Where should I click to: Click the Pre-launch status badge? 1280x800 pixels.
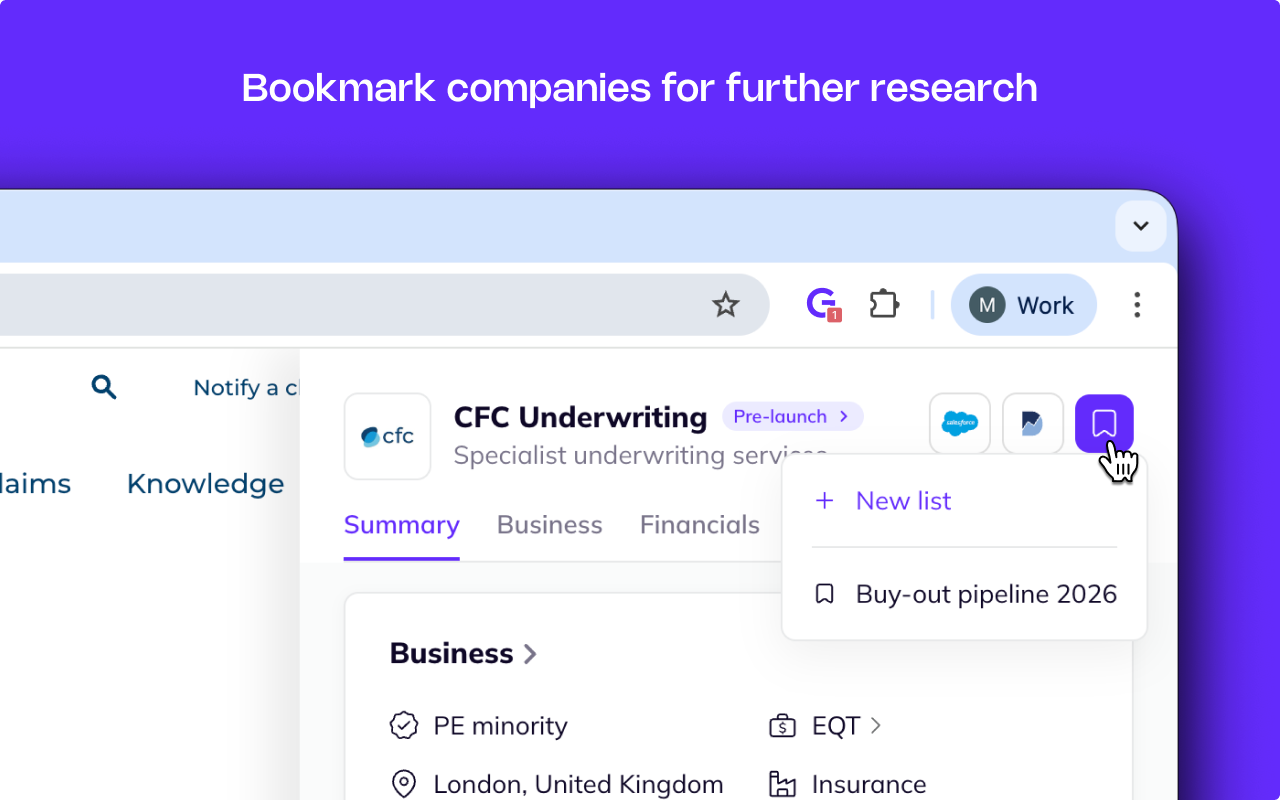(792, 416)
